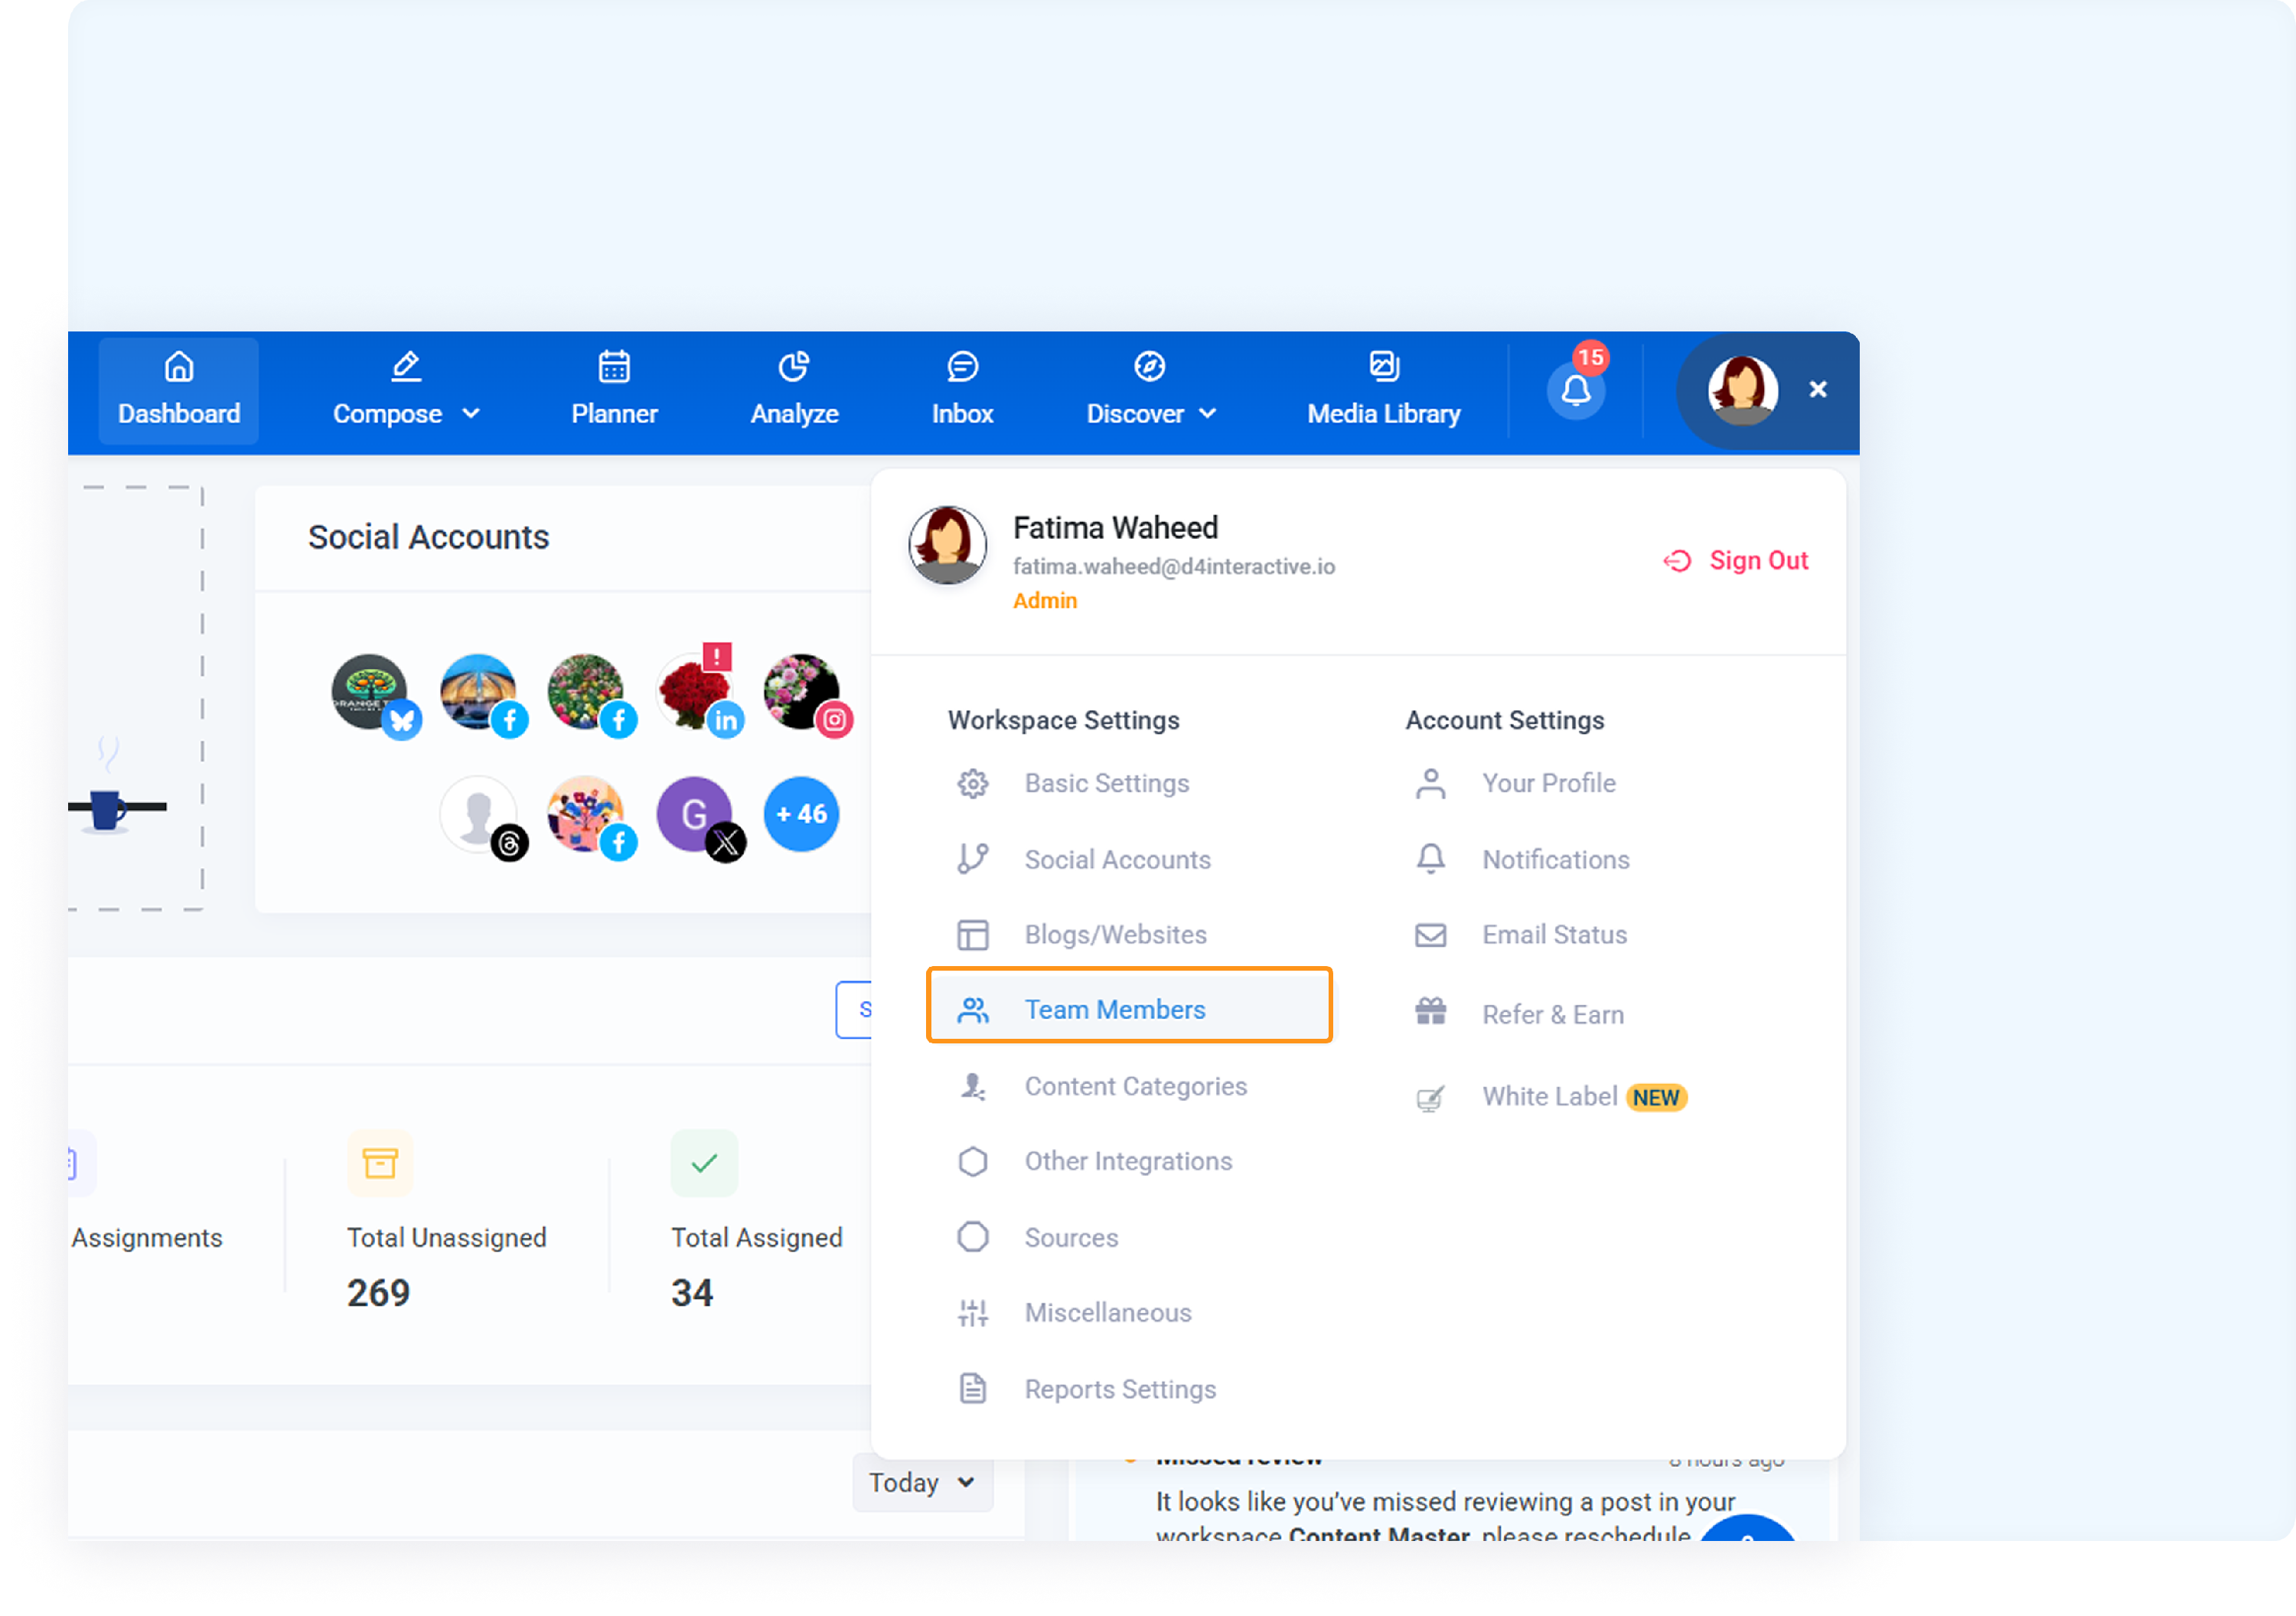Open Email Status settings
The image size is (2296, 1616).
point(1555,934)
